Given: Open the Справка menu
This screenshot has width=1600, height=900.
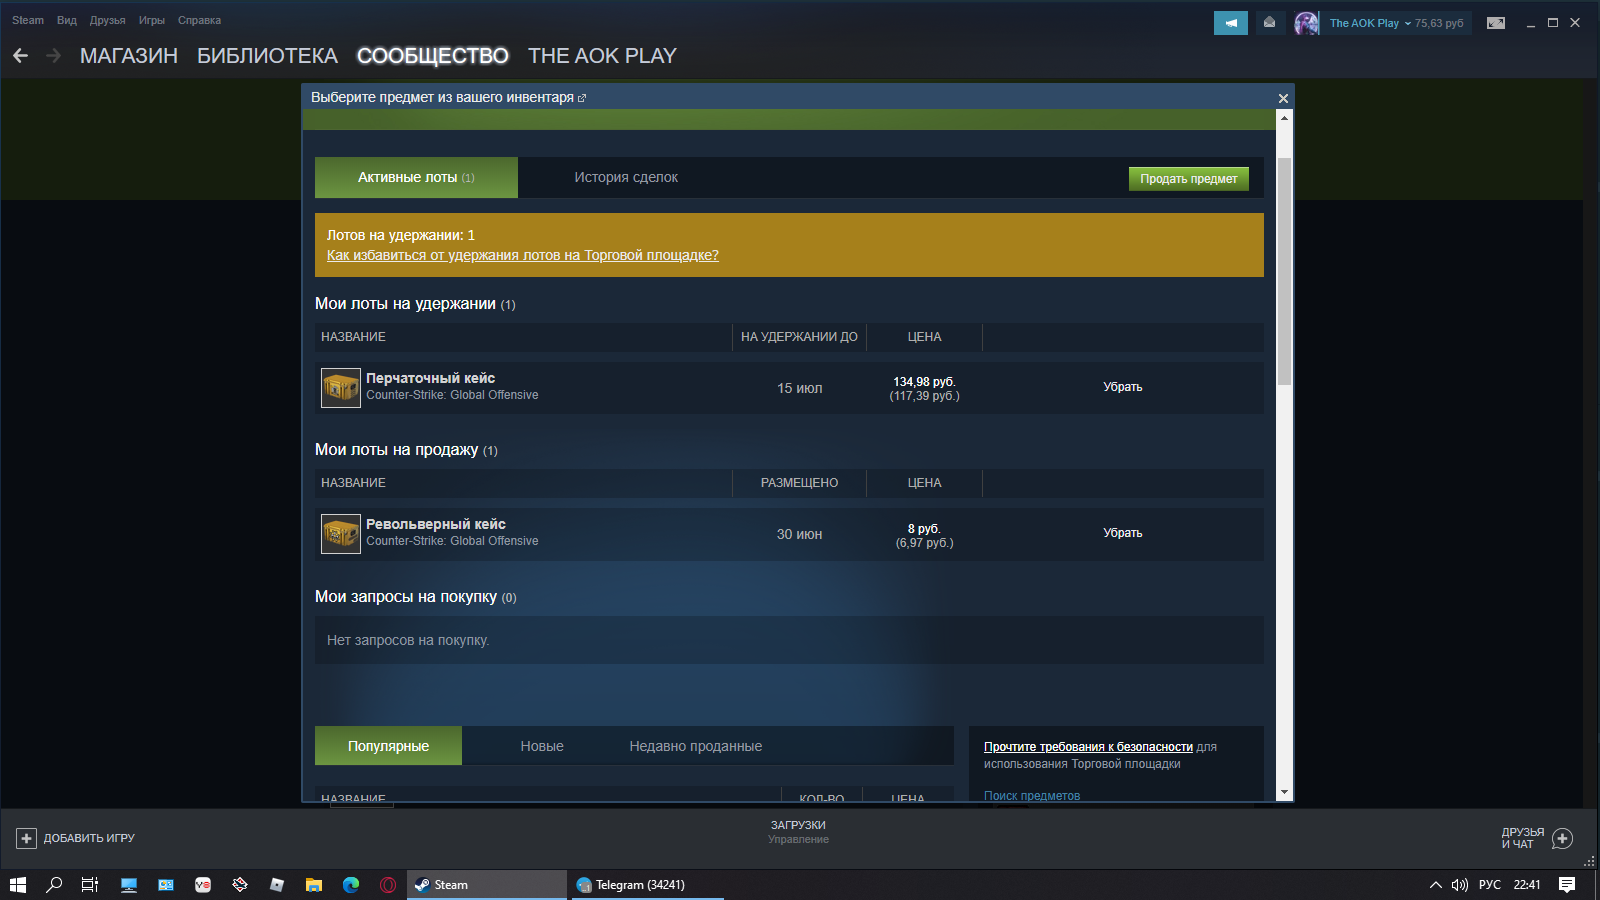Looking at the screenshot, I should [199, 20].
